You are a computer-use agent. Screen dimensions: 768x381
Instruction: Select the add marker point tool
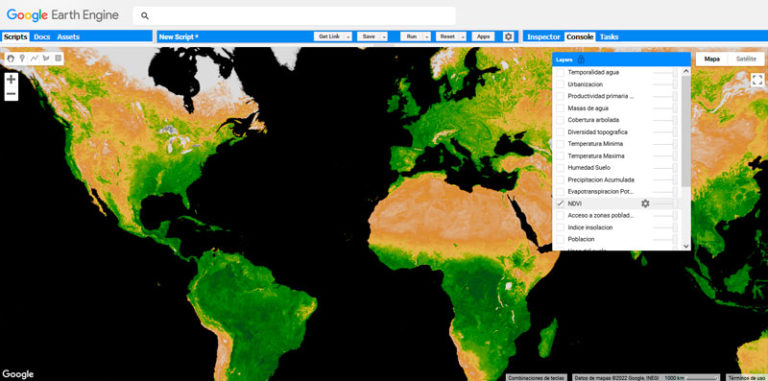[22, 58]
